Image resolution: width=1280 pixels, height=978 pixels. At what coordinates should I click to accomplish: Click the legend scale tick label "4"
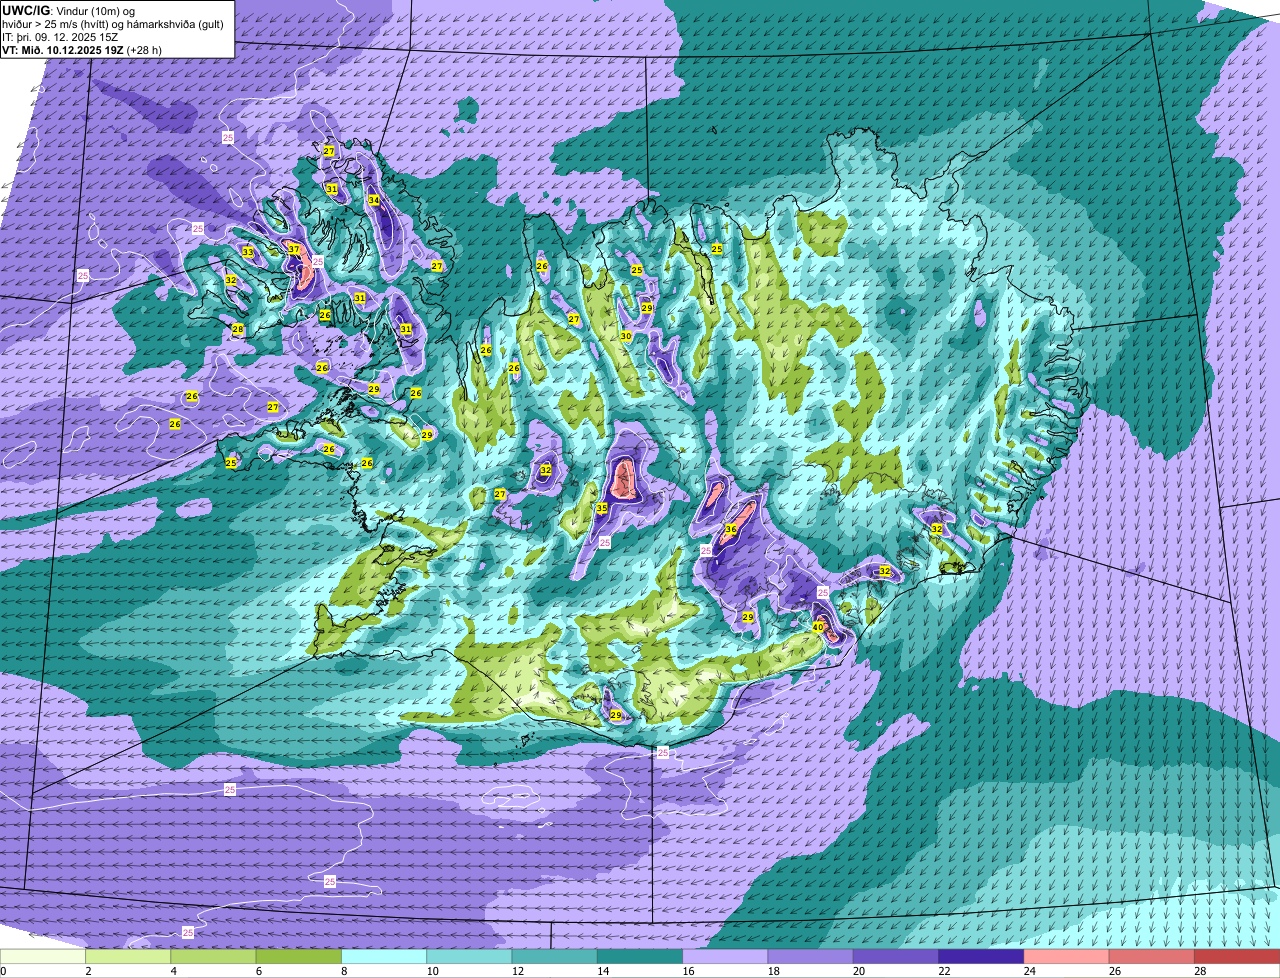coord(173,971)
